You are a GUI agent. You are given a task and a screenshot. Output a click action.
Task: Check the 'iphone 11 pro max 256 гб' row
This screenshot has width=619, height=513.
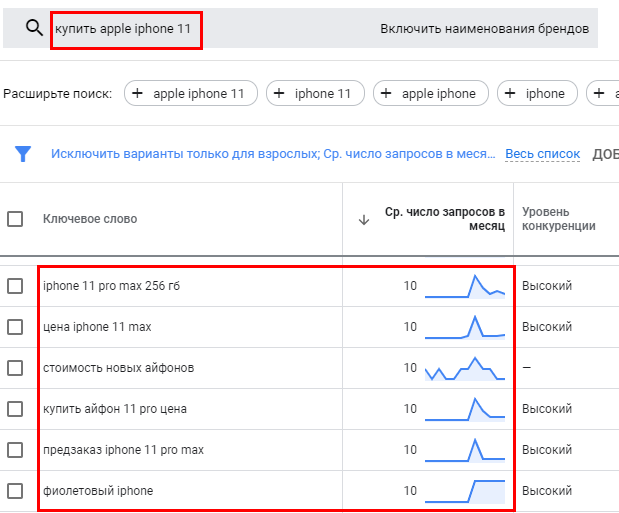pos(15,286)
